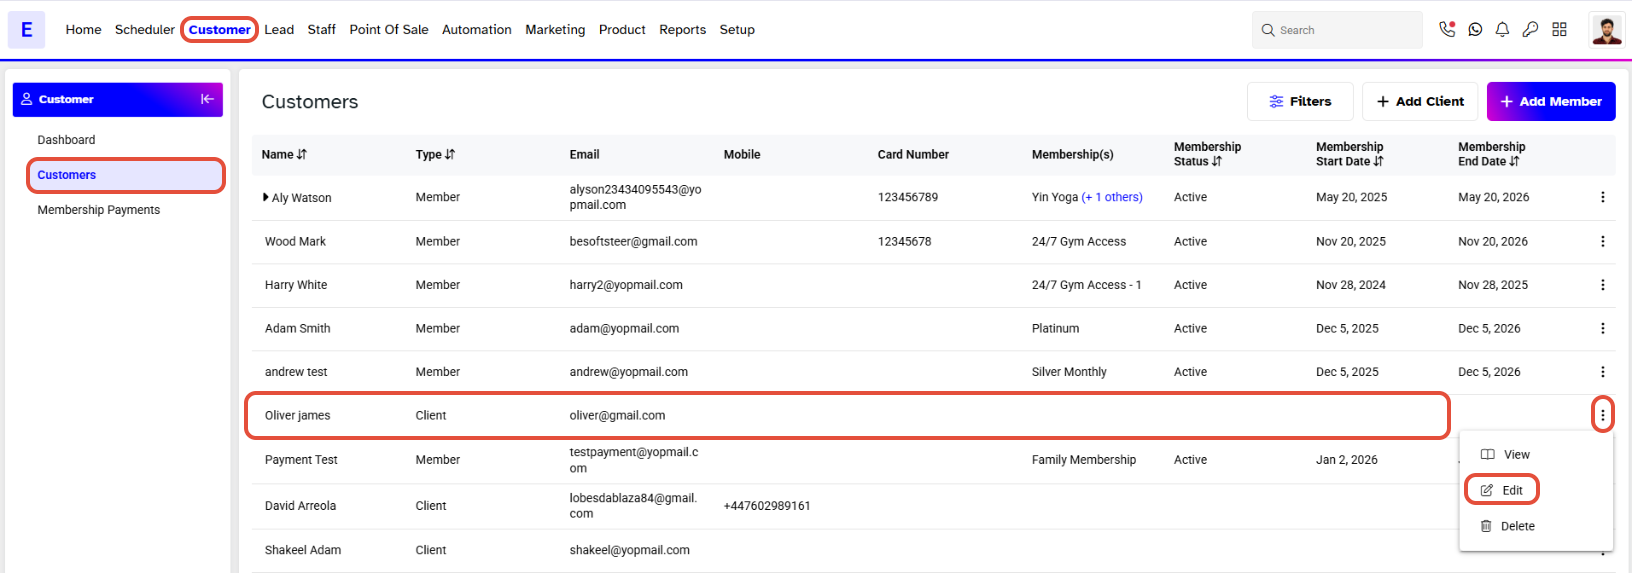1632x573 pixels.
Task: Click the Card Number column header
Action: 913,155
